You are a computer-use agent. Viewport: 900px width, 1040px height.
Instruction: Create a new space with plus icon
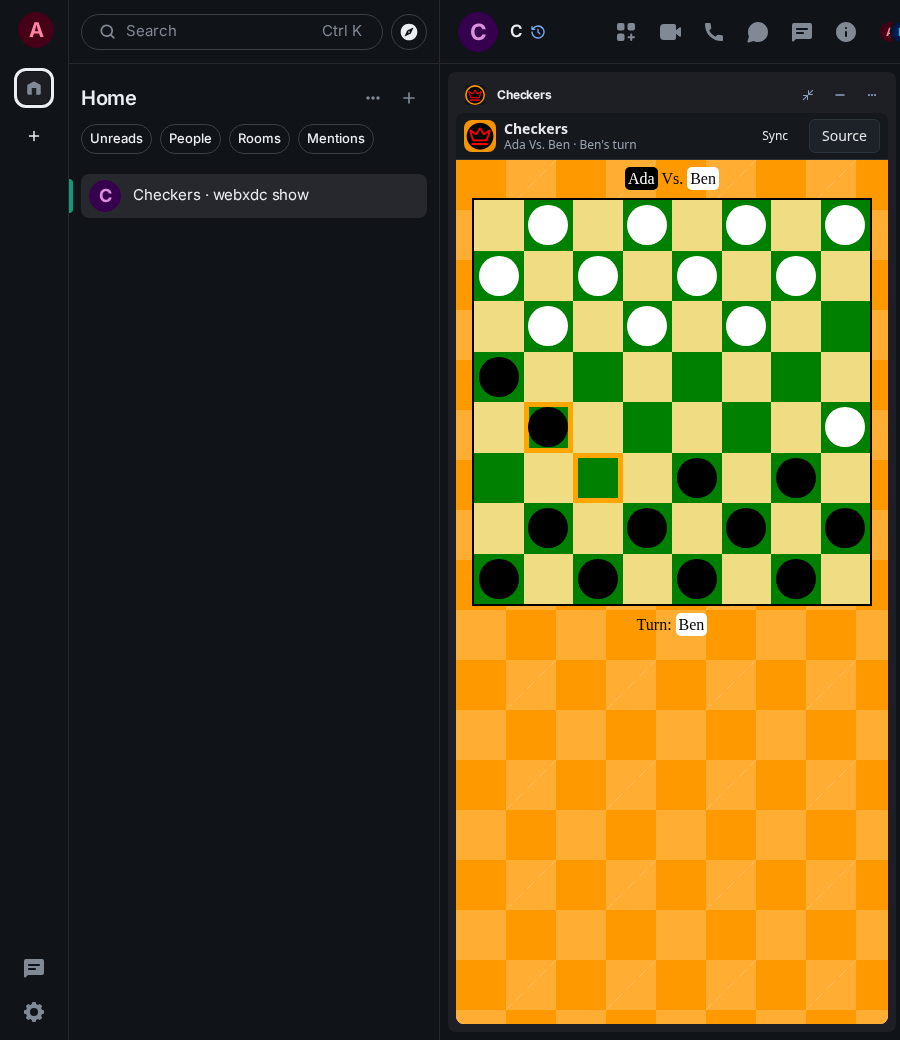click(34, 136)
